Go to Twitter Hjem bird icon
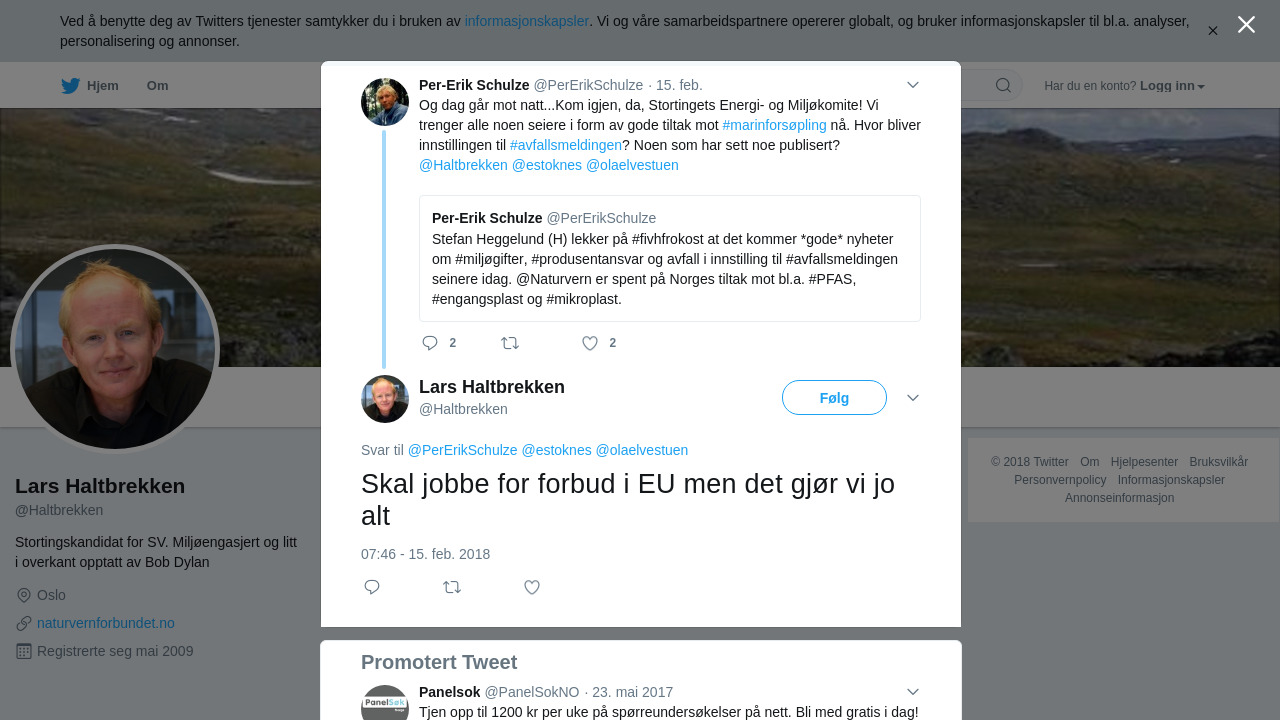1280x720 pixels. [x=70, y=86]
